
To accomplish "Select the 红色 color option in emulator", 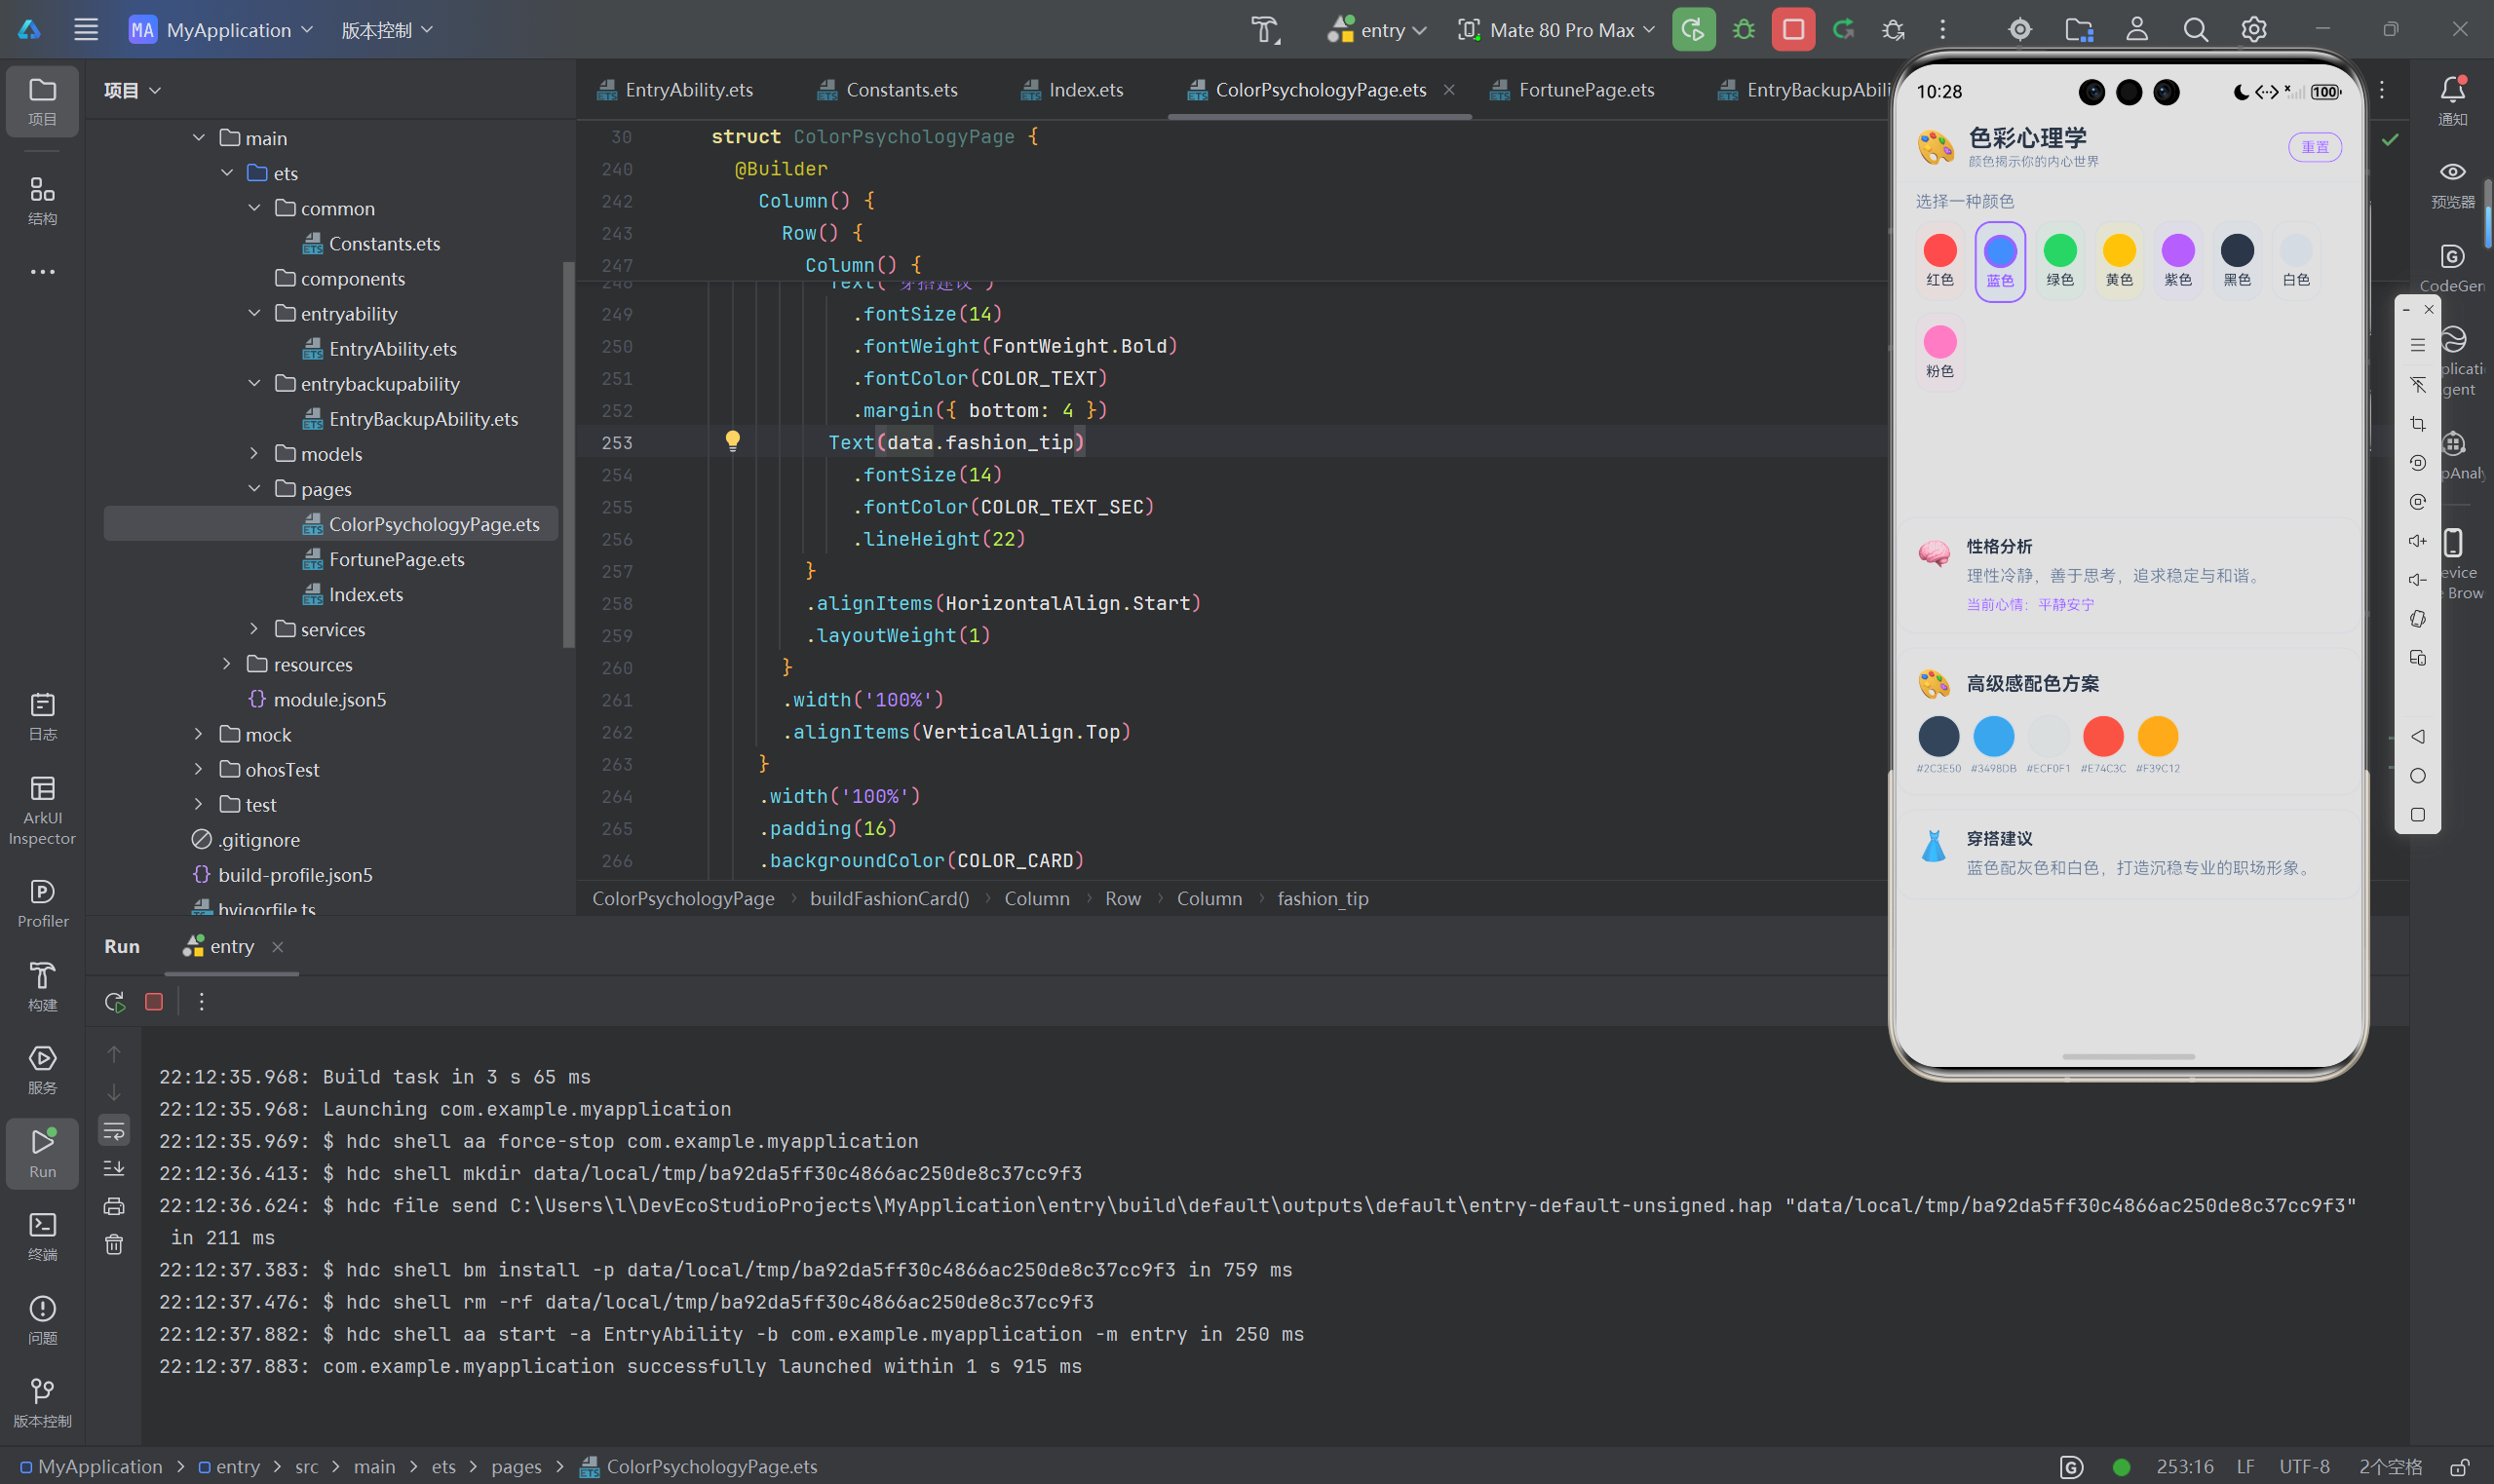I will [x=1940, y=260].
